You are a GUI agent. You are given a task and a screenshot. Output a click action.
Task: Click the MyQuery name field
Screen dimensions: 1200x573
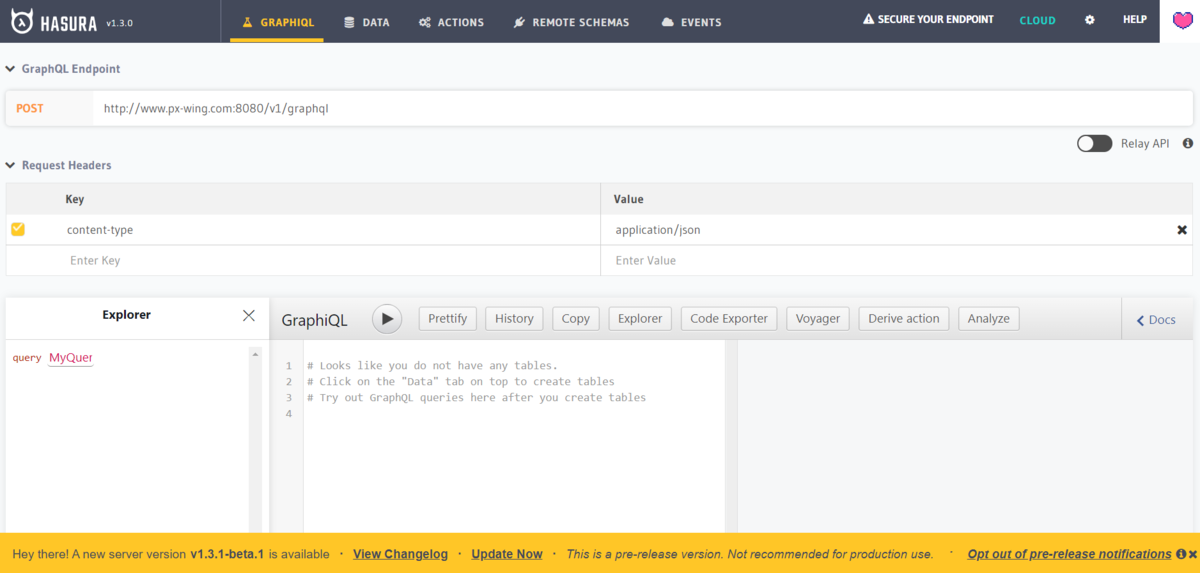pyautogui.click(x=71, y=357)
